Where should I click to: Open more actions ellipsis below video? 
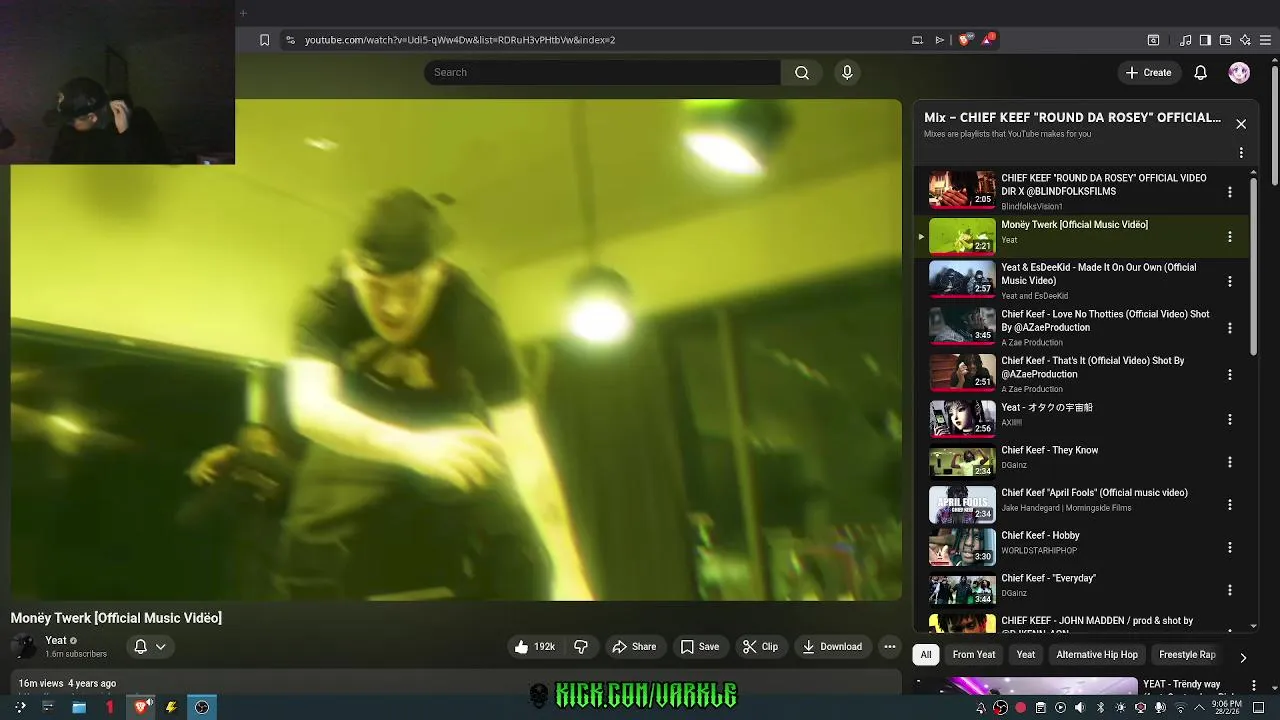tap(889, 647)
